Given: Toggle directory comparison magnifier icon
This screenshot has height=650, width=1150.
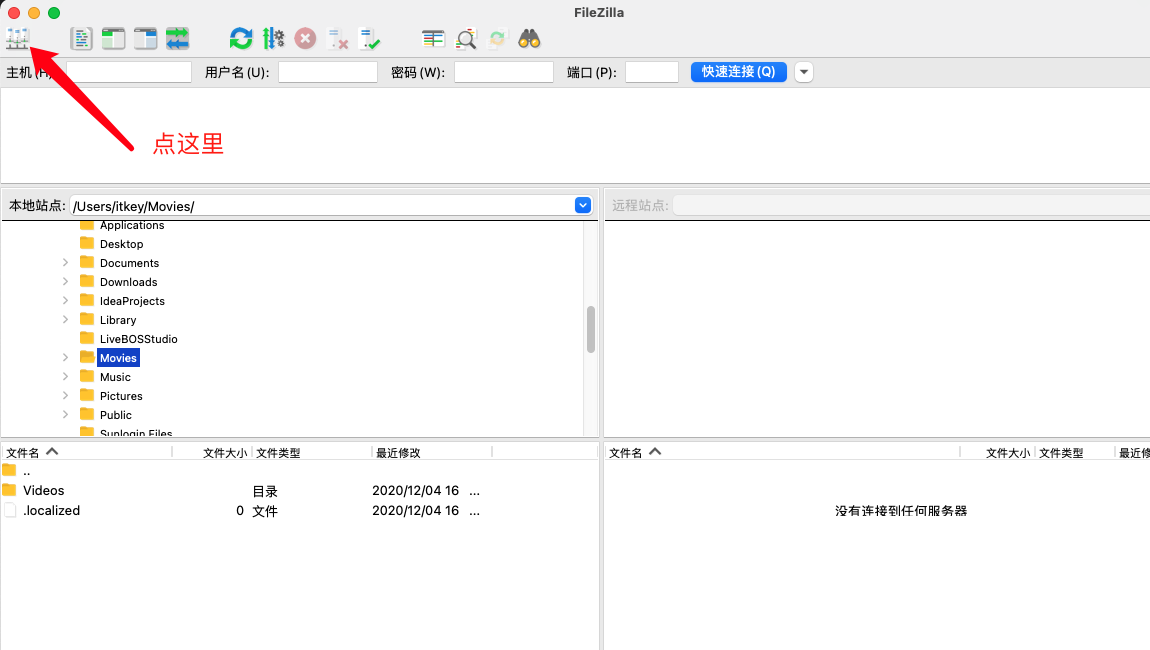Looking at the screenshot, I should click(x=466, y=38).
